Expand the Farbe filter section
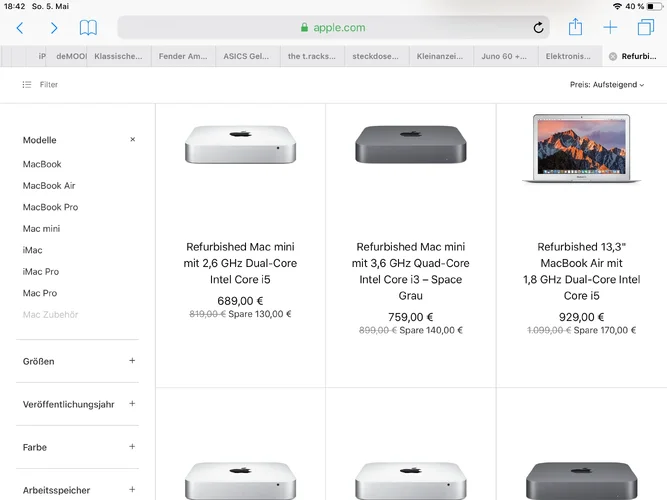Image resolution: width=667 pixels, height=500 pixels. pyautogui.click(x=132, y=446)
